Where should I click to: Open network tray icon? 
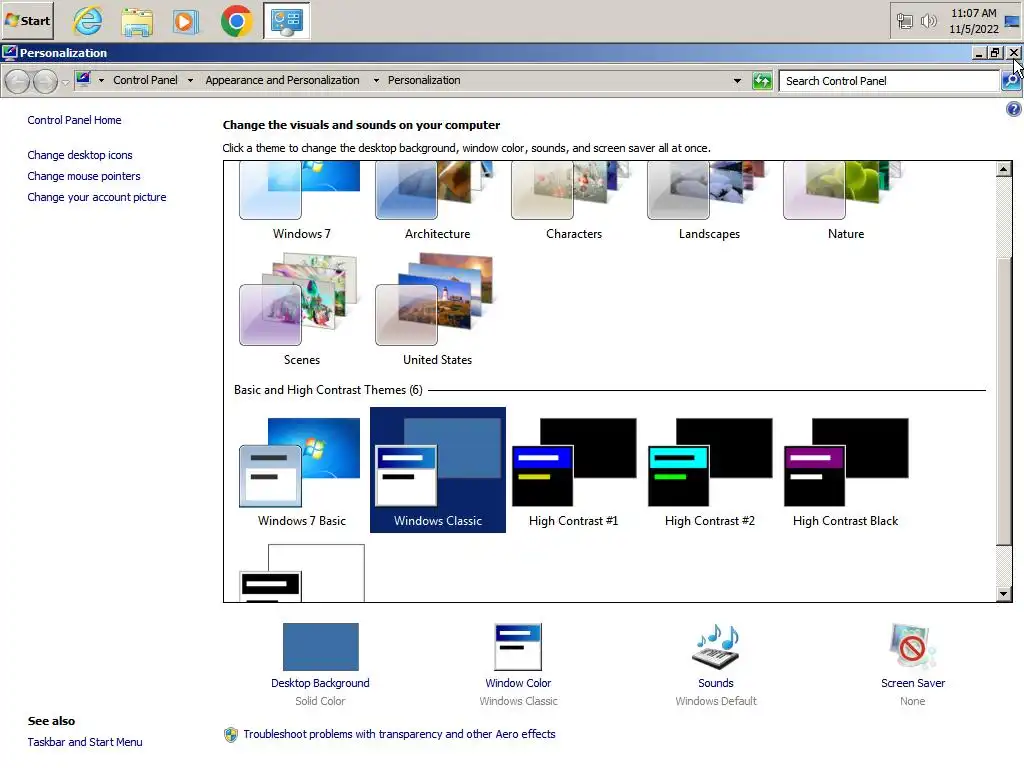[x=904, y=21]
